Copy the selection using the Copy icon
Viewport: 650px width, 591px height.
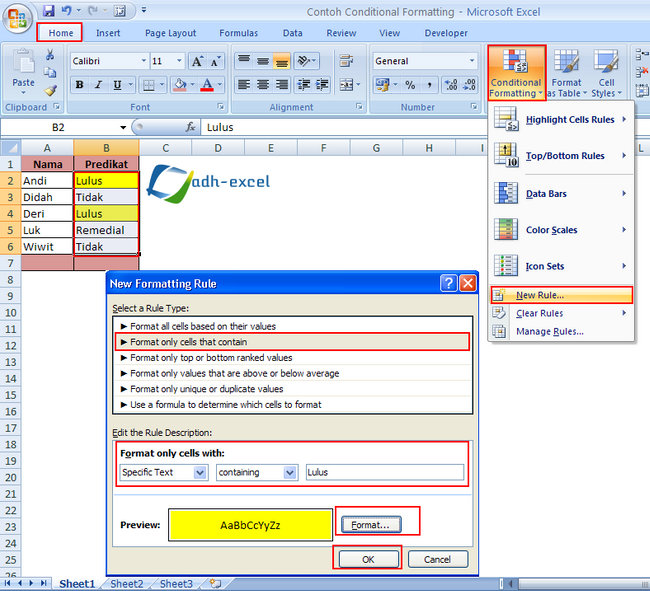50,73
